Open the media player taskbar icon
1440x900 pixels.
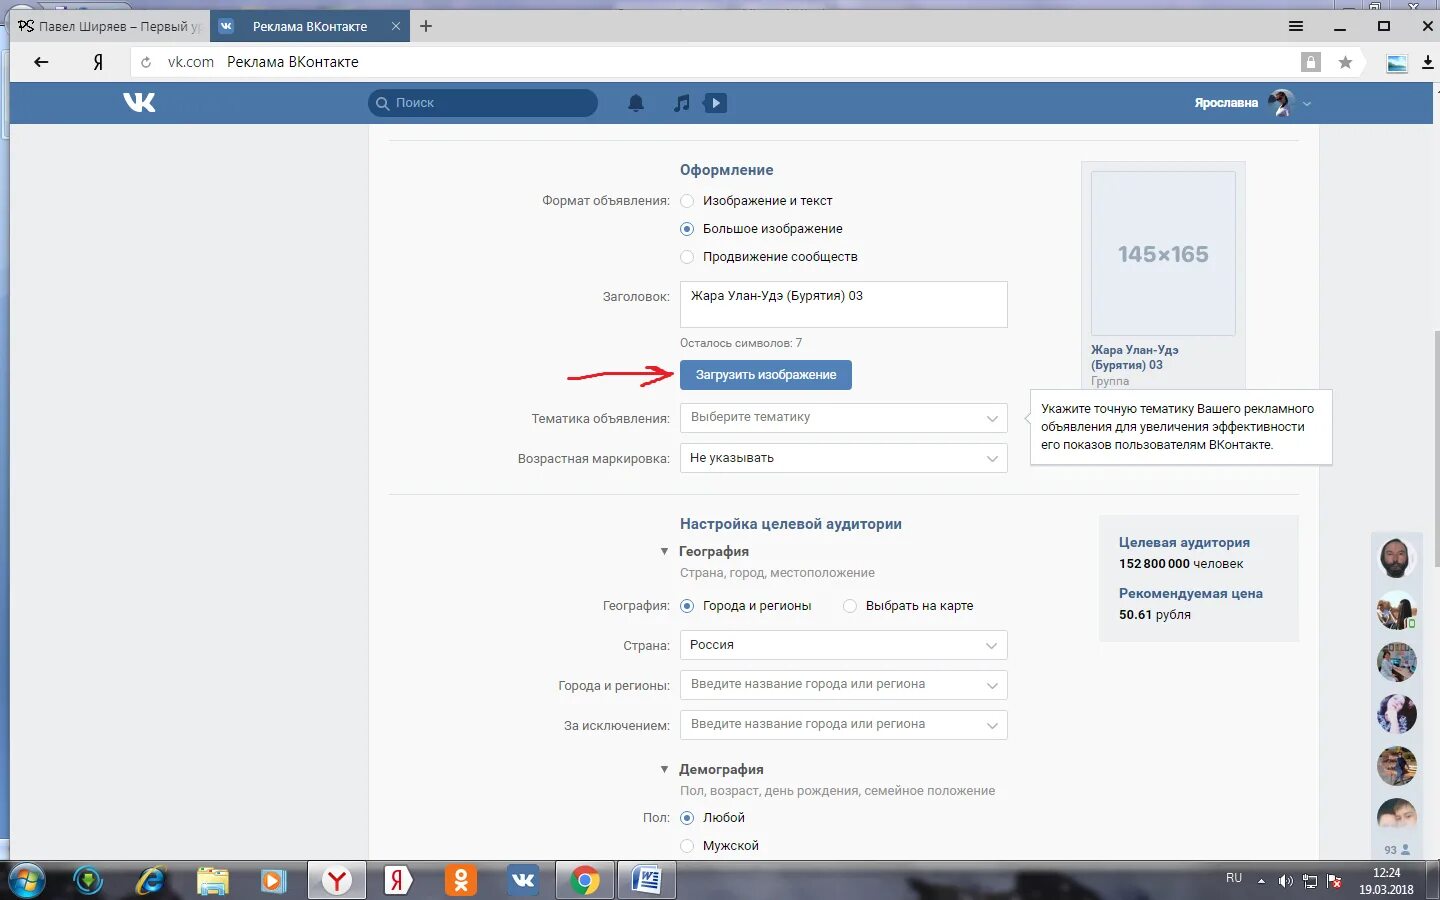pos(272,880)
